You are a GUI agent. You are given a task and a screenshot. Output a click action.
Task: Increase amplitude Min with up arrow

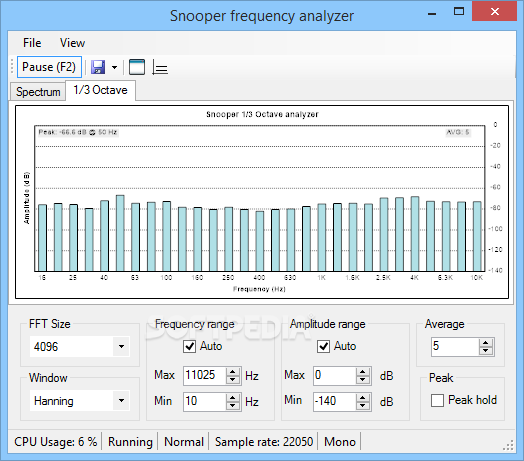point(363,397)
